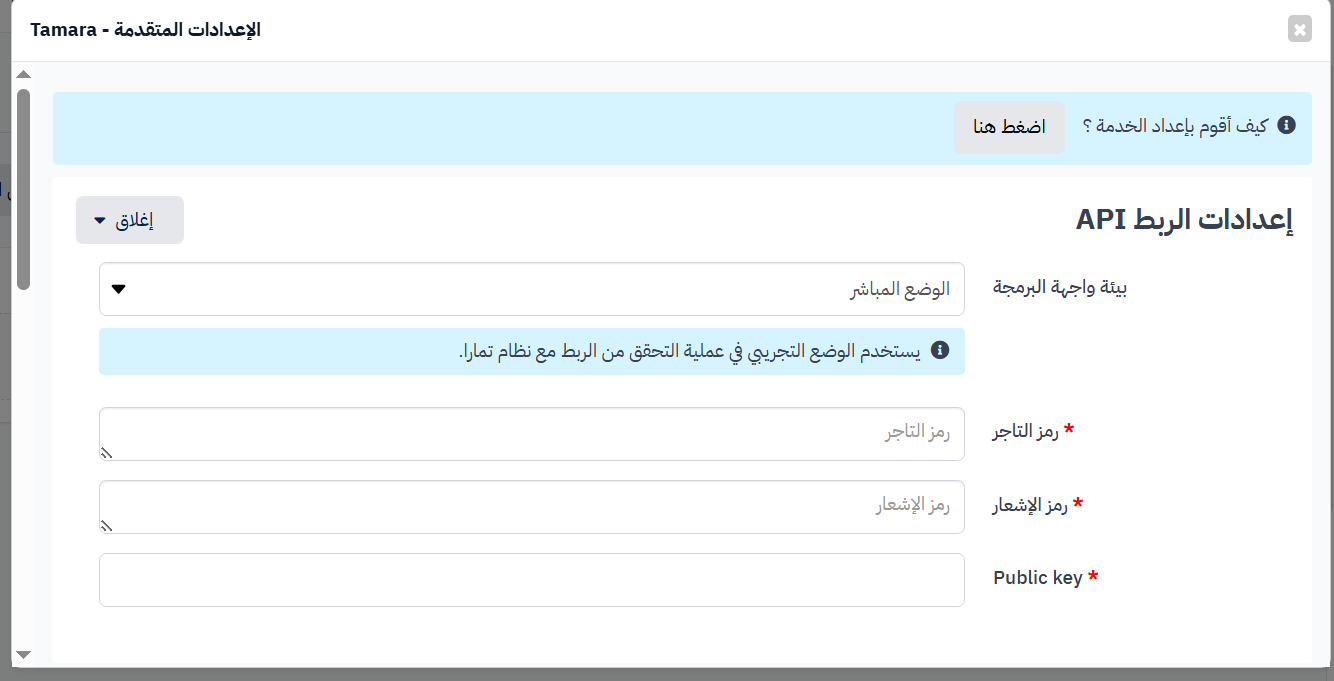Click the scrollbar up arrow
Image resolution: width=1334 pixels, height=681 pixels.
[23, 74]
